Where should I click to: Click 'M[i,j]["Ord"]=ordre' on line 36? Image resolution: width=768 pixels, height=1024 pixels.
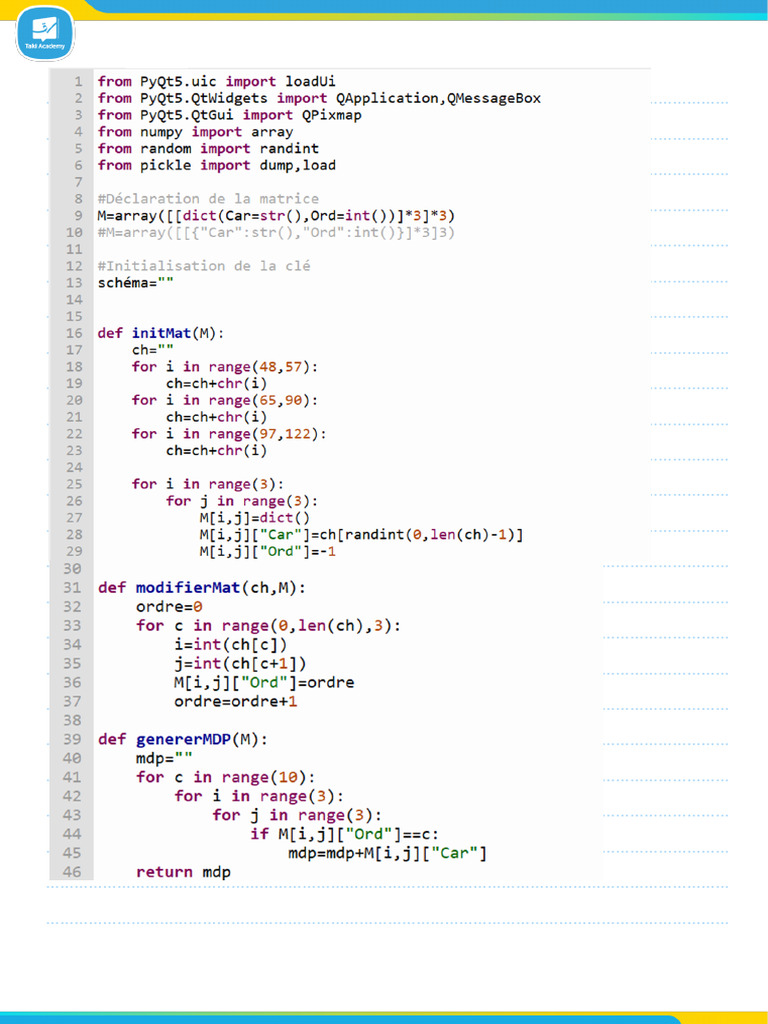coord(264,682)
